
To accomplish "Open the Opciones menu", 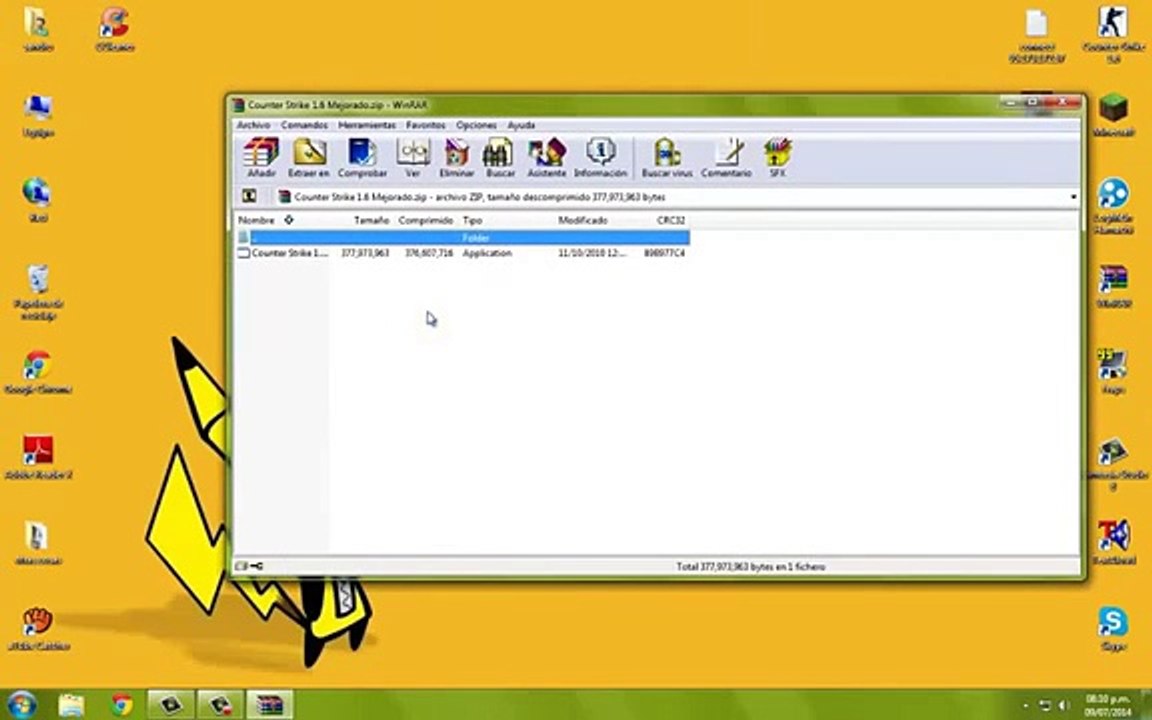I will (x=476, y=125).
